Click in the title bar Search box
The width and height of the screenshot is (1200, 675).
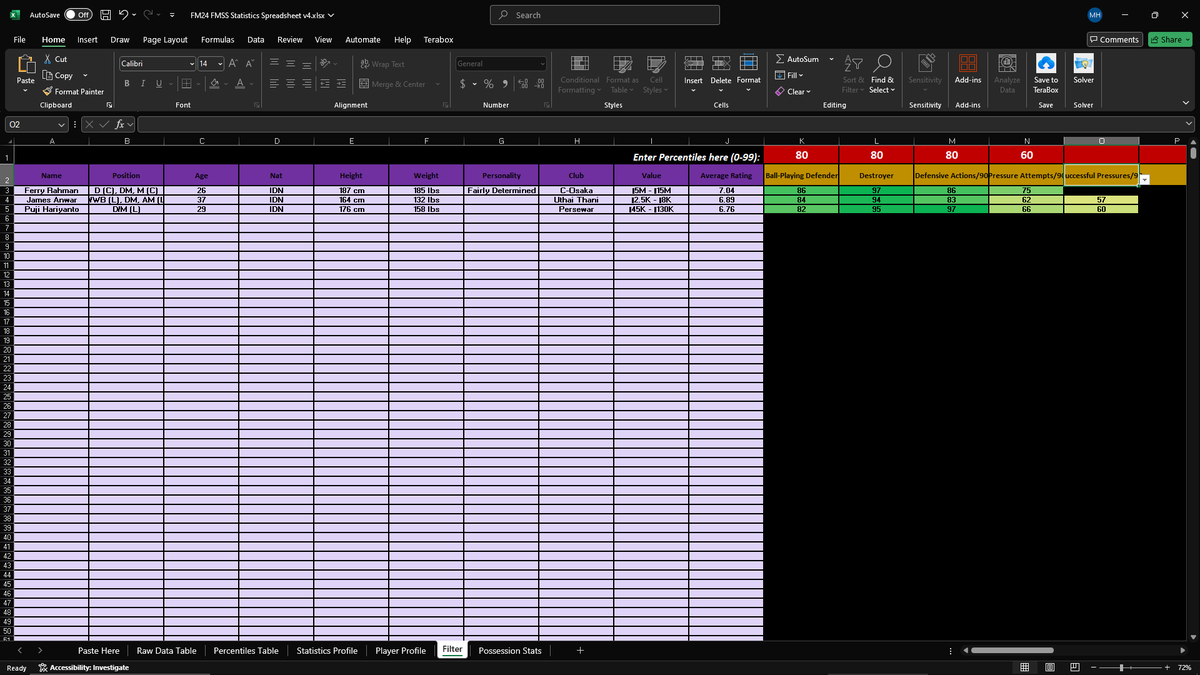coord(606,15)
